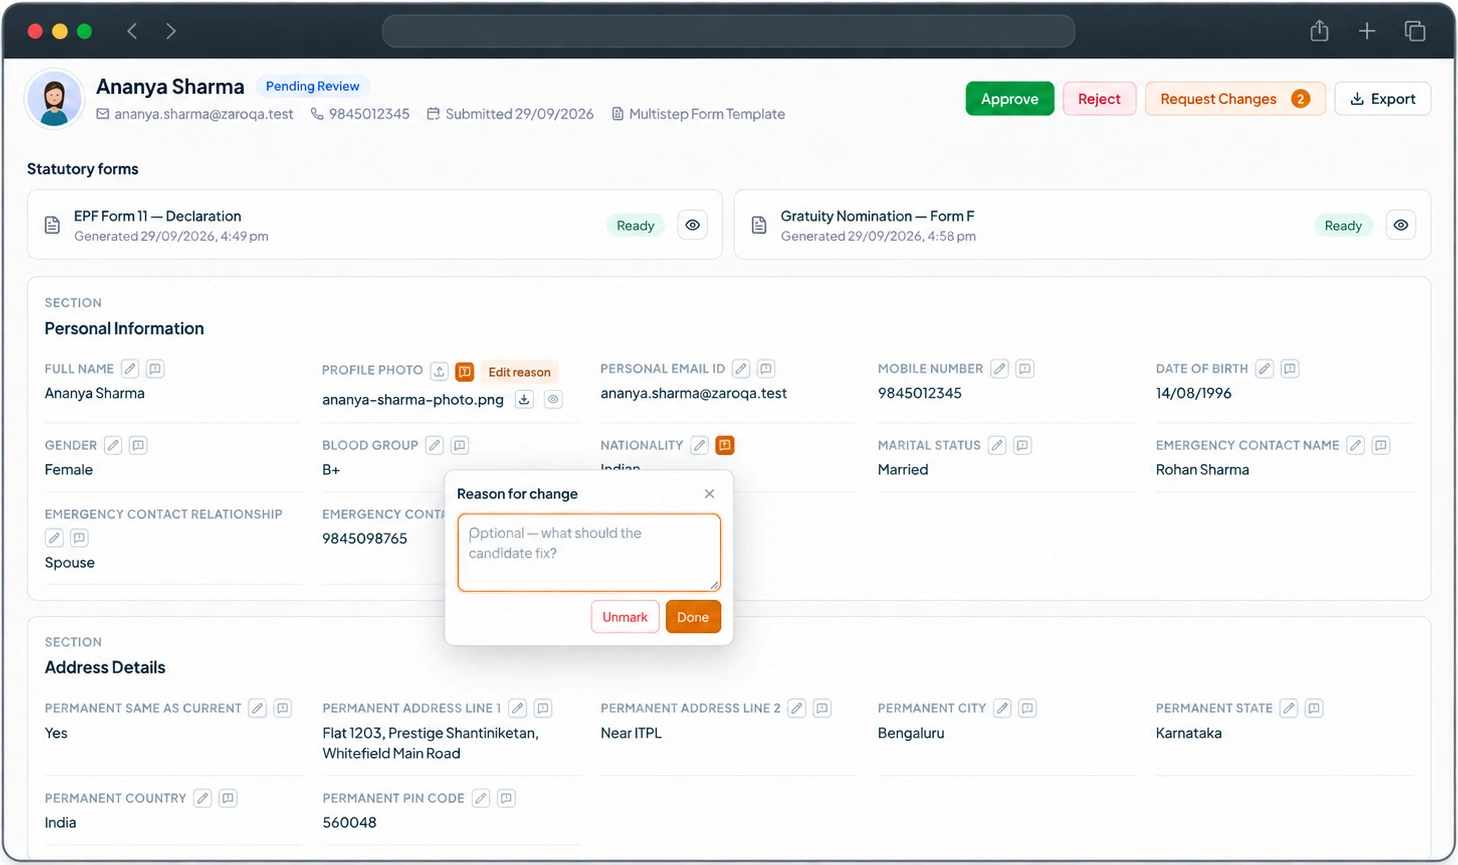
Task: Edit the Permanent Pin Code field
Action: coord(481,798)
